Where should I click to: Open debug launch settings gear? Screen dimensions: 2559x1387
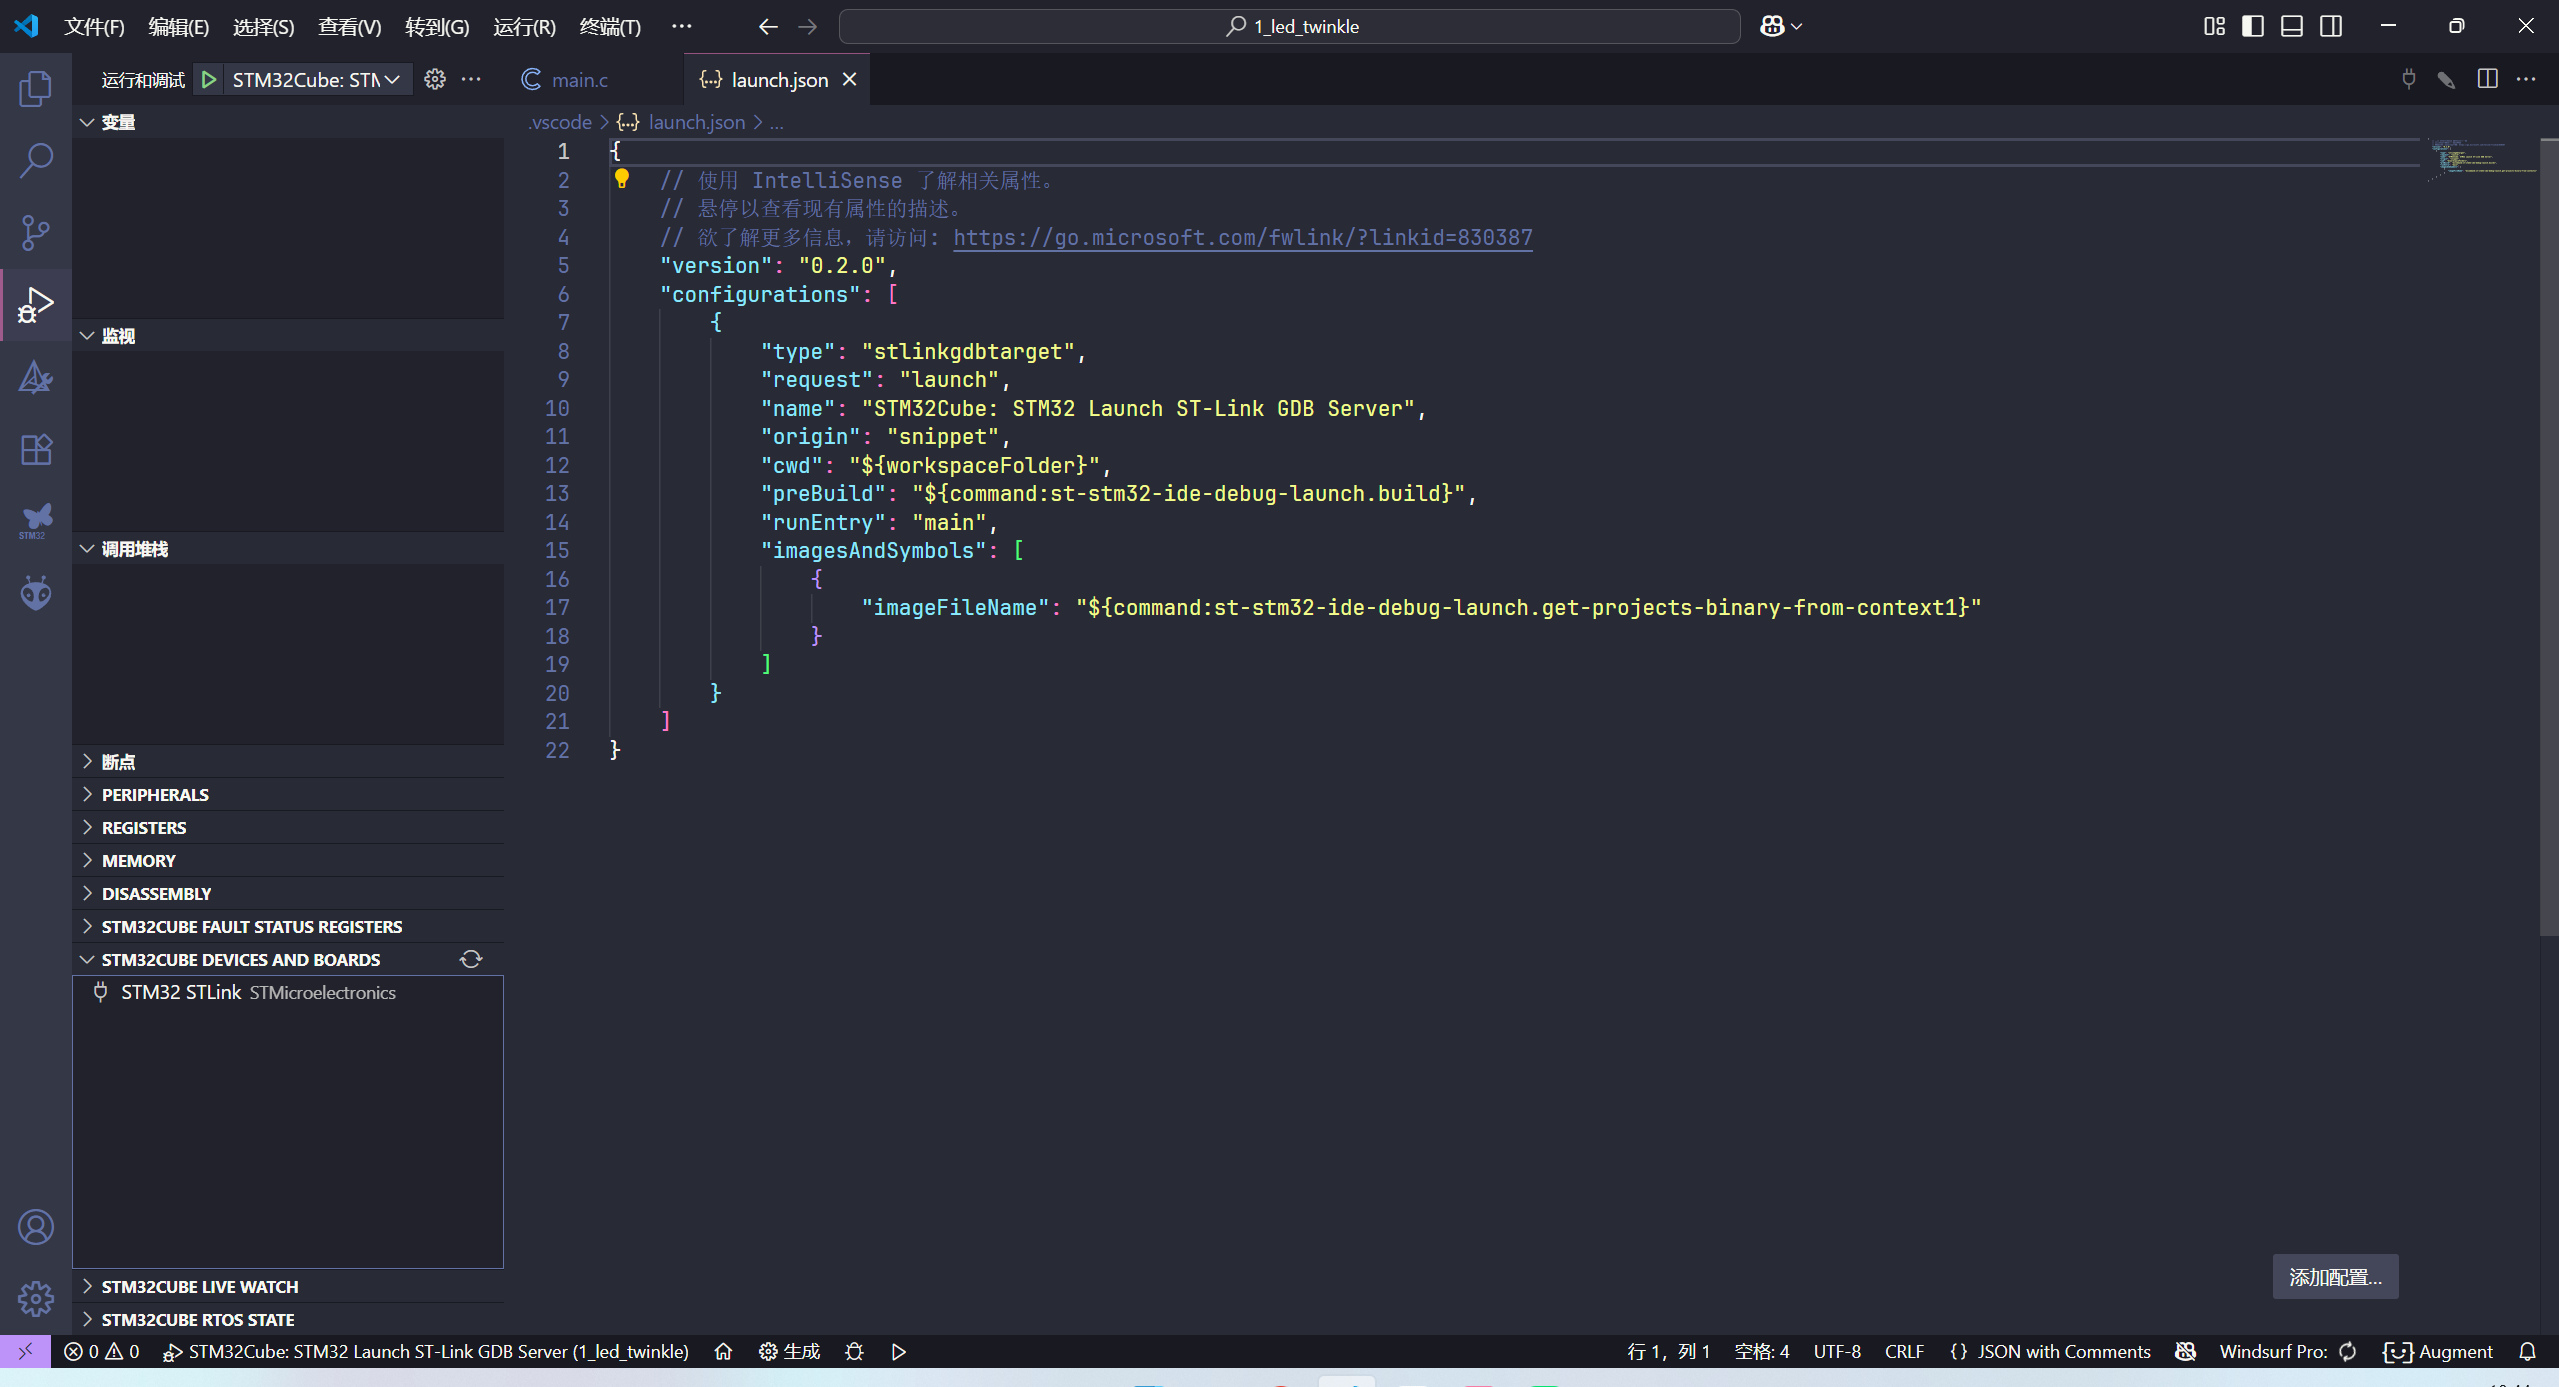tap(435, 79)
